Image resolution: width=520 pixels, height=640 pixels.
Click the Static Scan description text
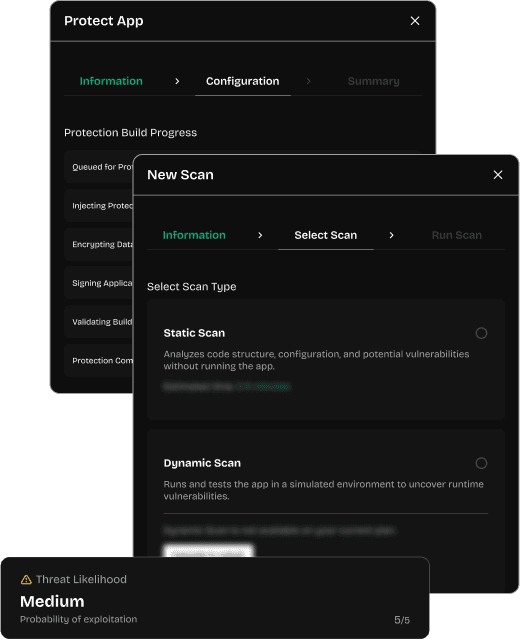pyautogui.click(x=316, y=360)
